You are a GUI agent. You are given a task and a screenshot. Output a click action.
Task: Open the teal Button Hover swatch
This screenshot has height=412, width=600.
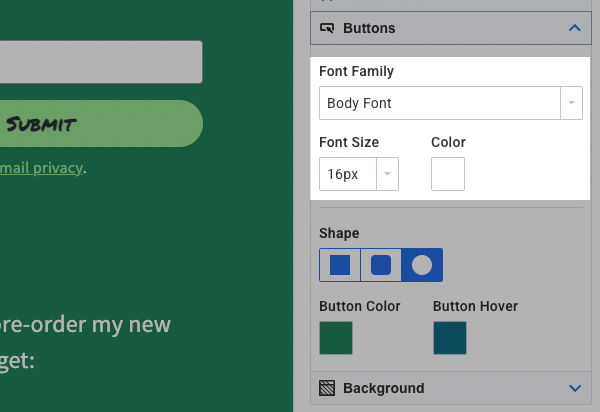[450, 337]
